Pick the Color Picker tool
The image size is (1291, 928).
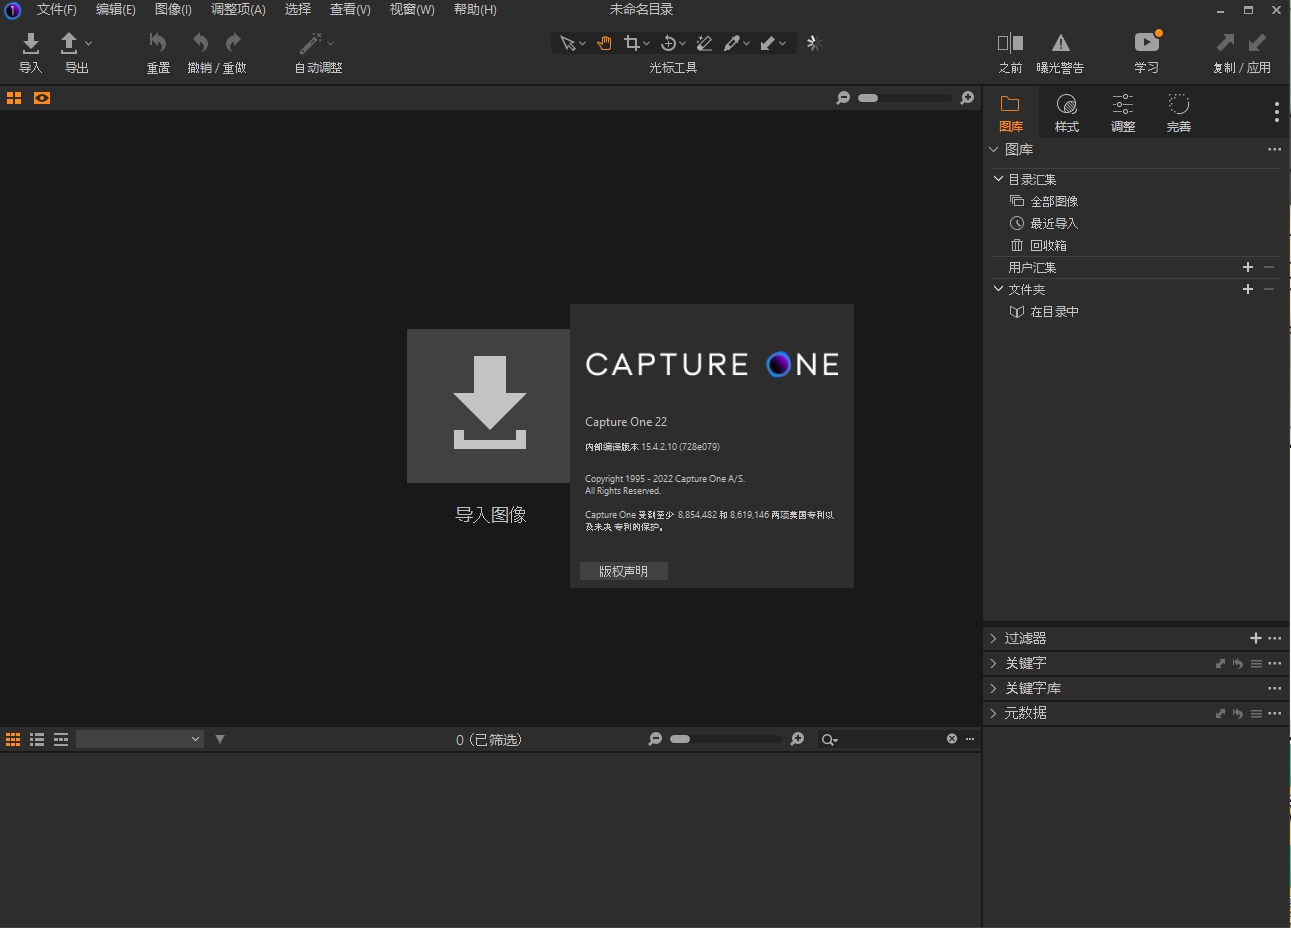pos(735,43)
